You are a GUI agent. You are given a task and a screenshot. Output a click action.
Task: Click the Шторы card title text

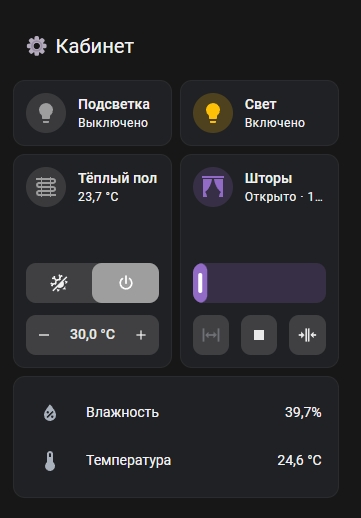coord(268,179)
